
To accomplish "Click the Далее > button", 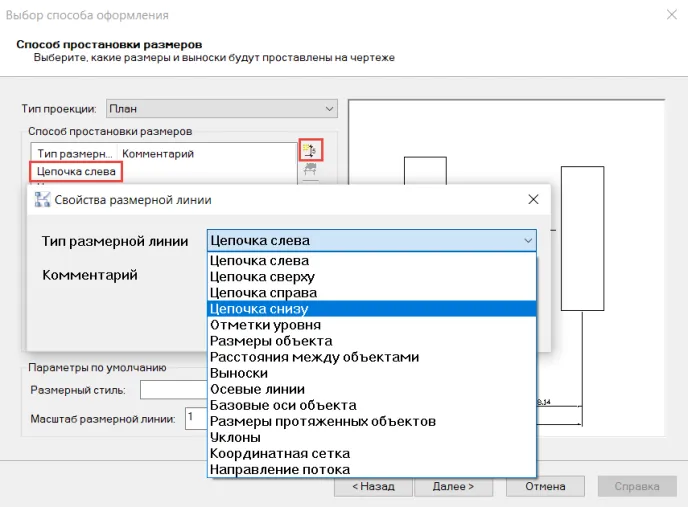I will 458,486.
